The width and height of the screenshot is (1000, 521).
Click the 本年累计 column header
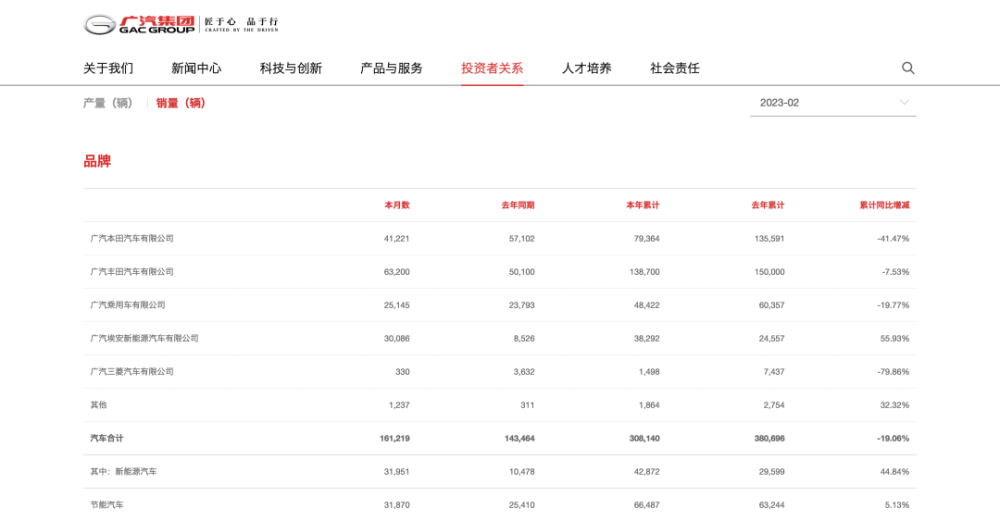[x=643, y=205]
